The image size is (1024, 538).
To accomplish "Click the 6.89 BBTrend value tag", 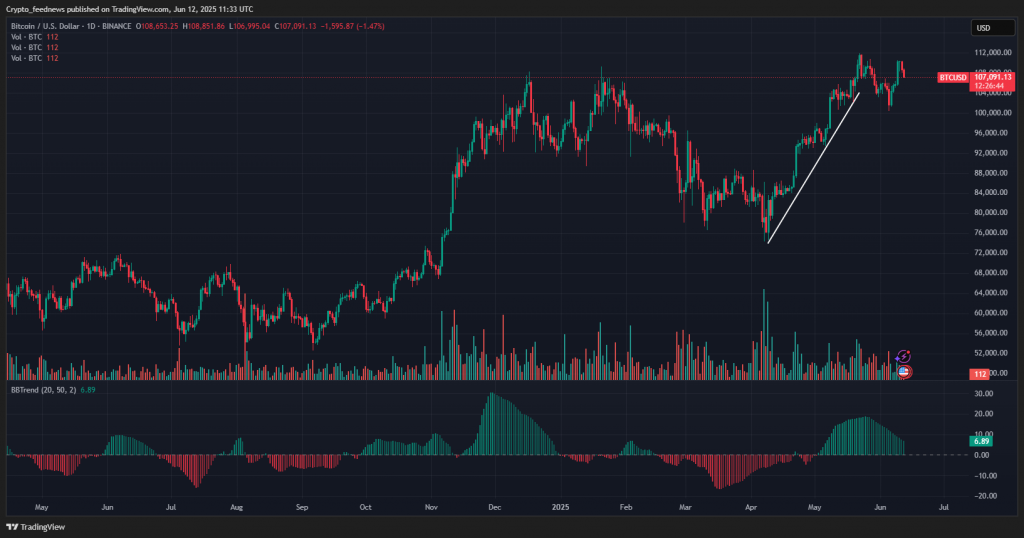I will click(x=981, y=440).
